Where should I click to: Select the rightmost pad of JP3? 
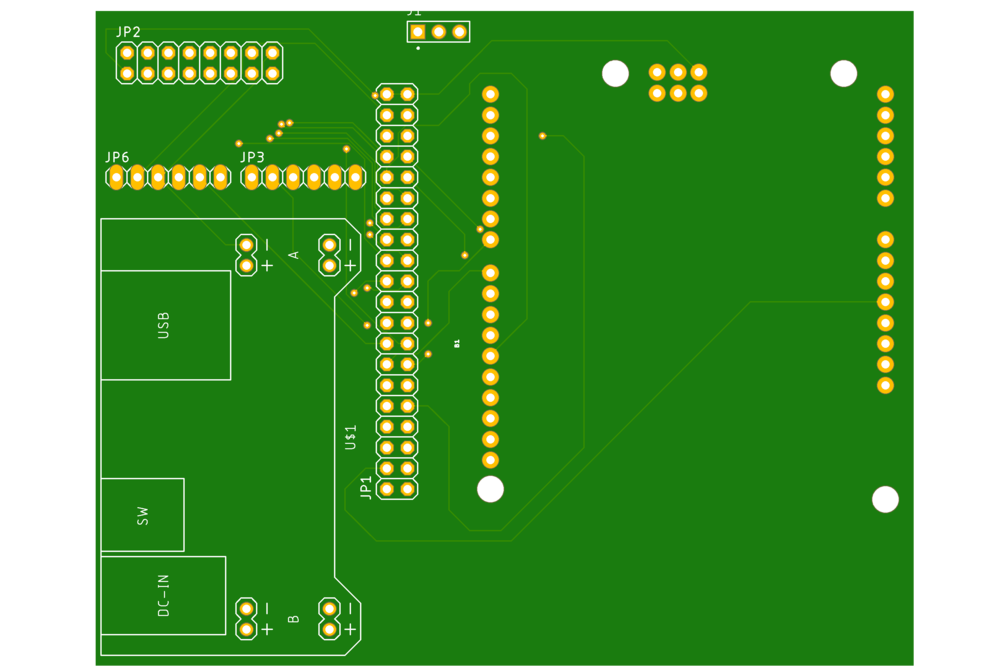coord(356,177)
